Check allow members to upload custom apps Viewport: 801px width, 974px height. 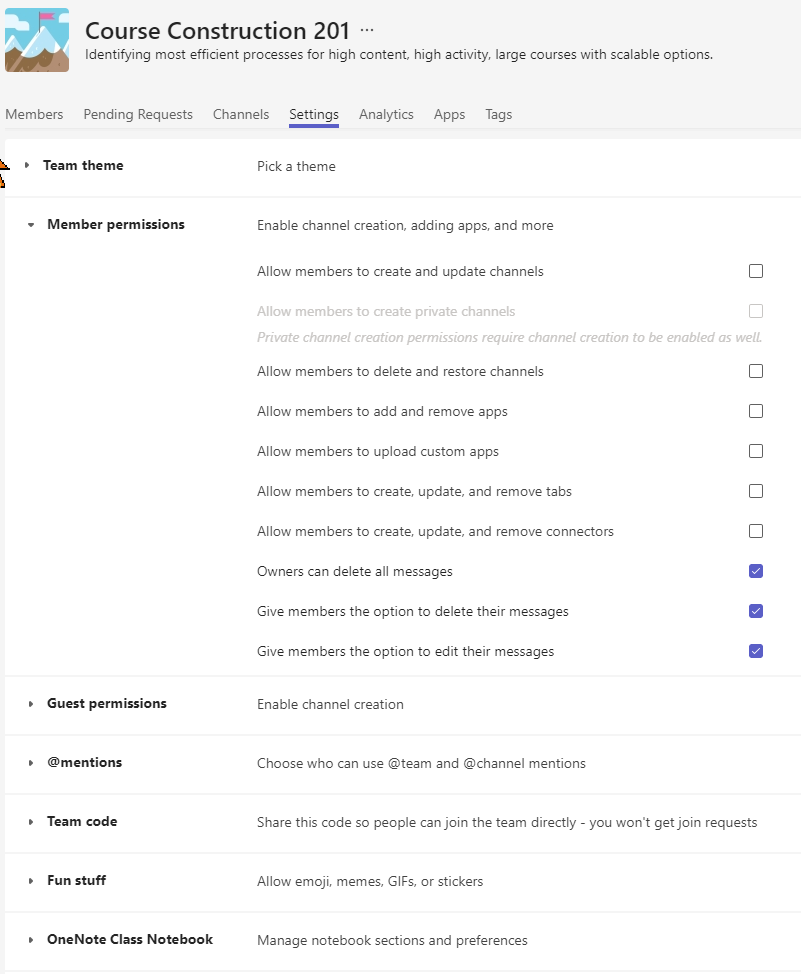click(x=756, y=451)
